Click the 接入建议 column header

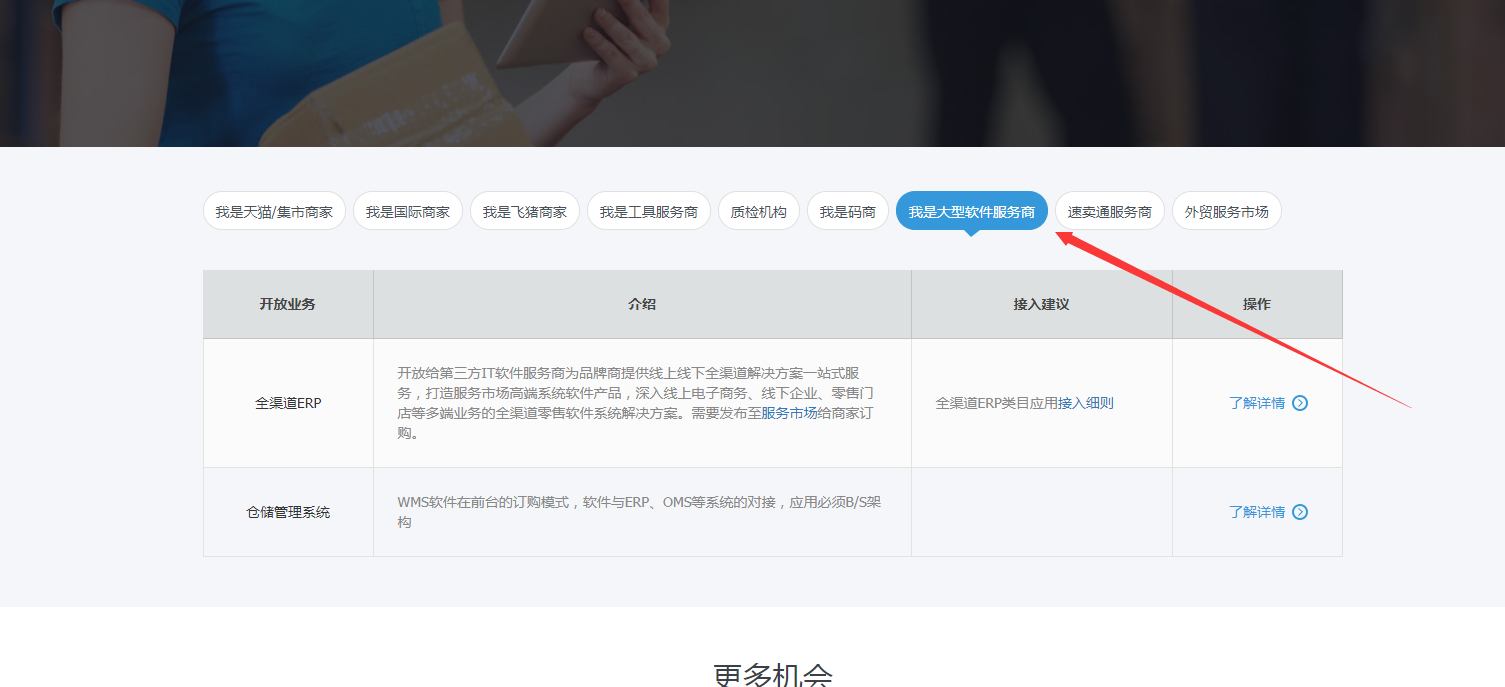pyautogui.click(x=1042, y=304)
